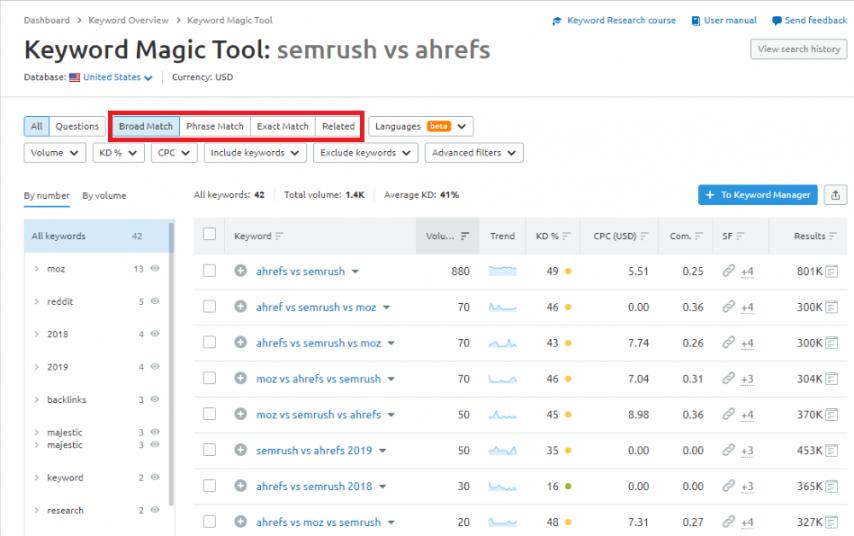Check the box for 'ahrefs vs semrush vs moz'

[209, 343]
